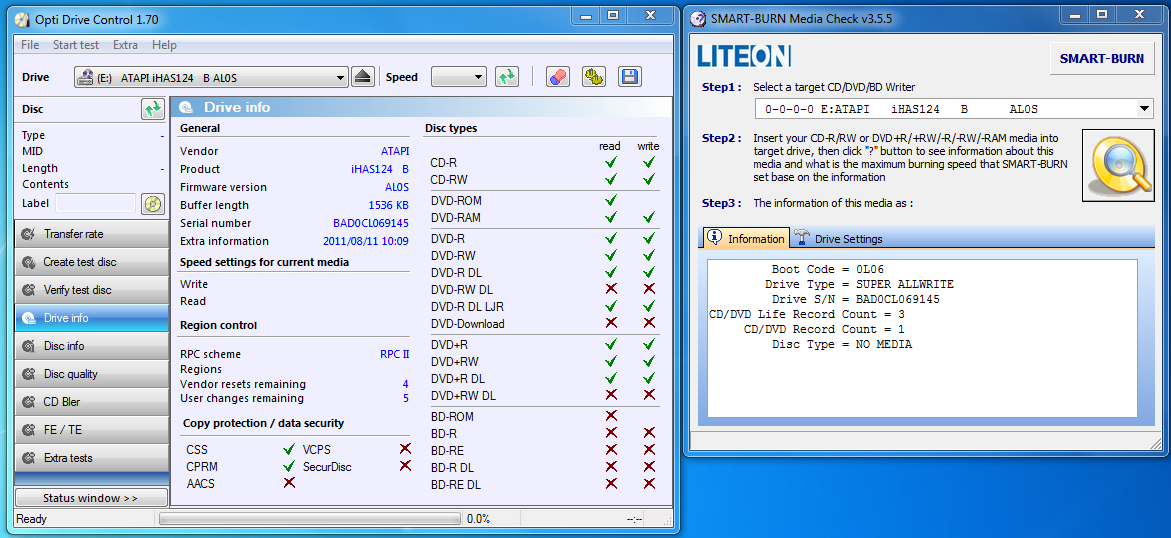The height and width of the screenshot is (538, 1171).
Task: Click the SMART-BURN window title icon
Action: tap(698, 19)
